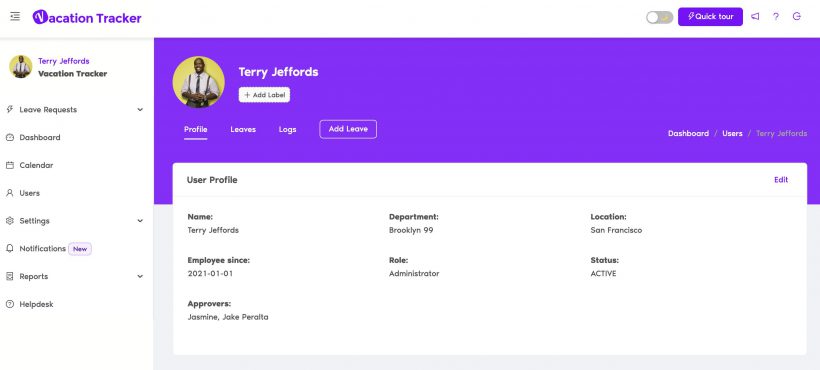This screenshot has width=820, height=370.
Task: Expand the Reports submenu chevron
Action: pos(140,276)
